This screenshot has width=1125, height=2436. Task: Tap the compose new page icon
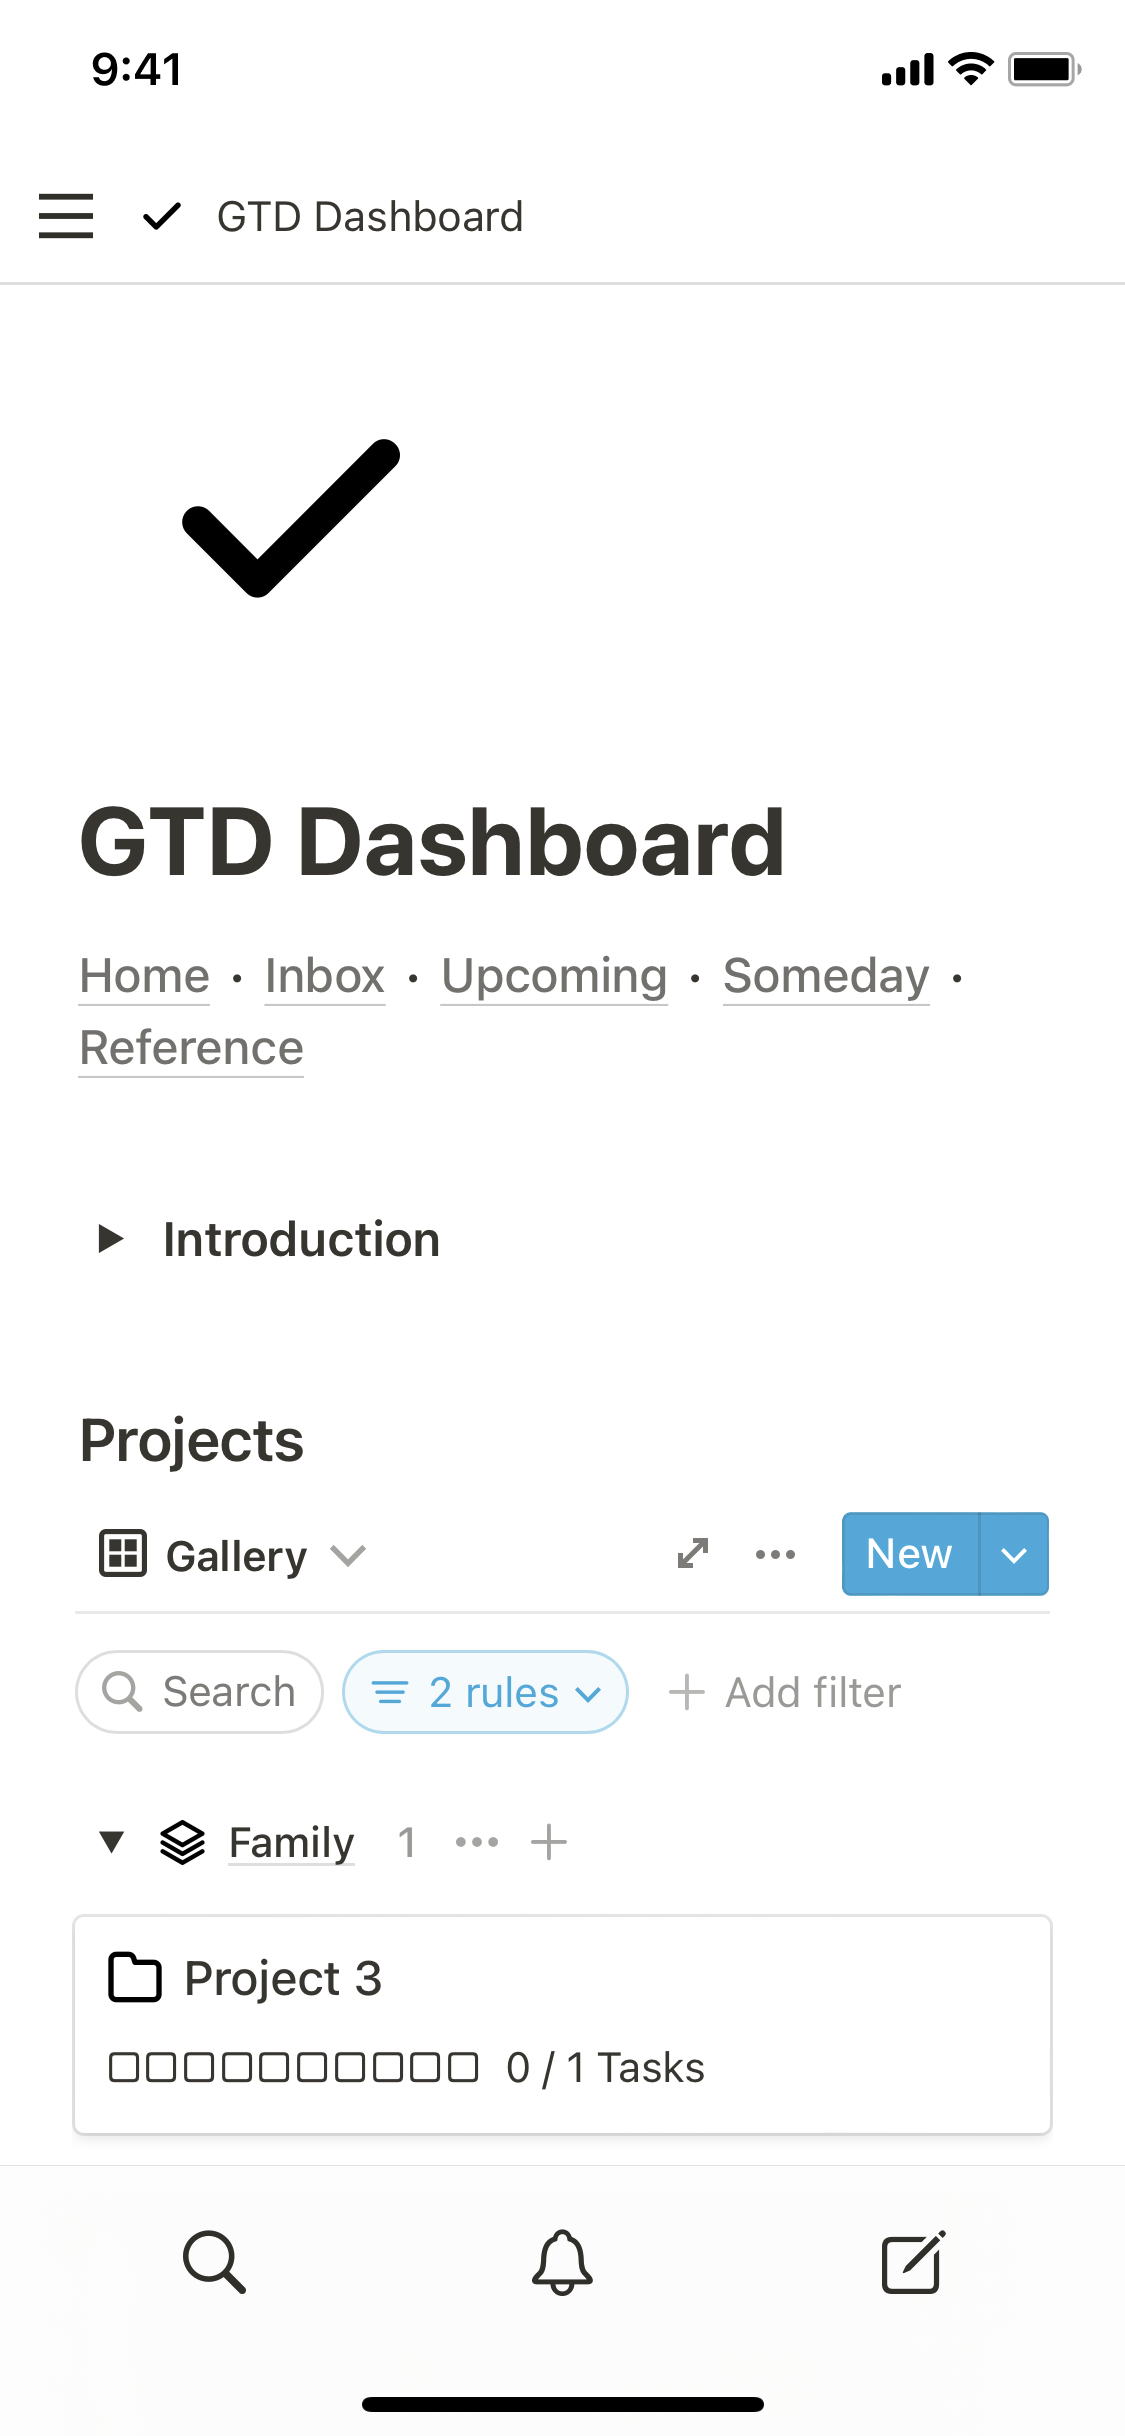tap(912, 2261)
